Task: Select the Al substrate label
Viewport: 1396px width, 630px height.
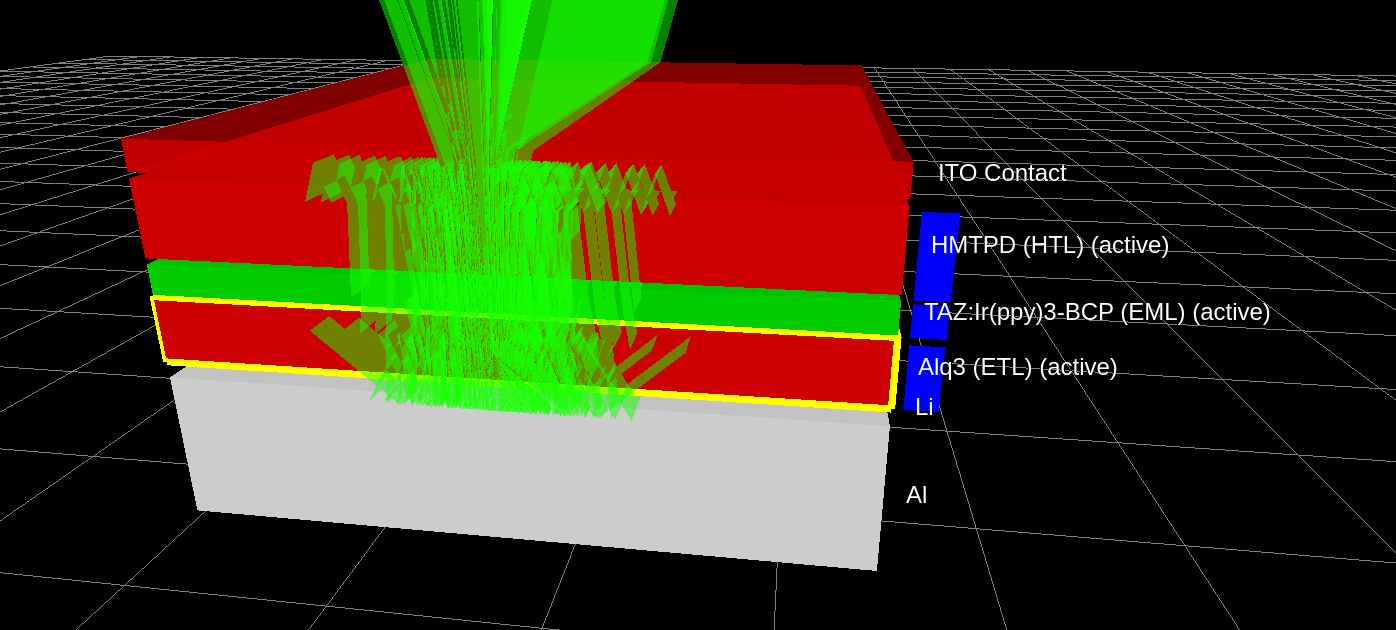Action: (x=916, y=493)
